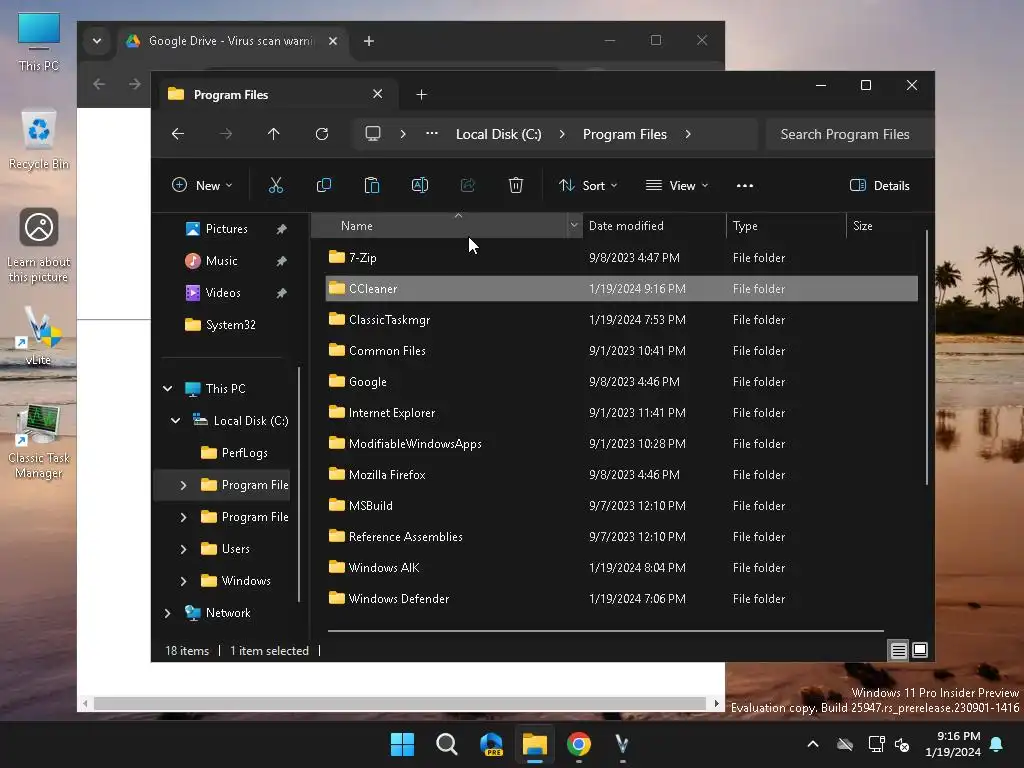The height and width of the screenshot is (768, 1024).
Task: Click the Share icon in toolbar
Action: [x=468, y=185]
